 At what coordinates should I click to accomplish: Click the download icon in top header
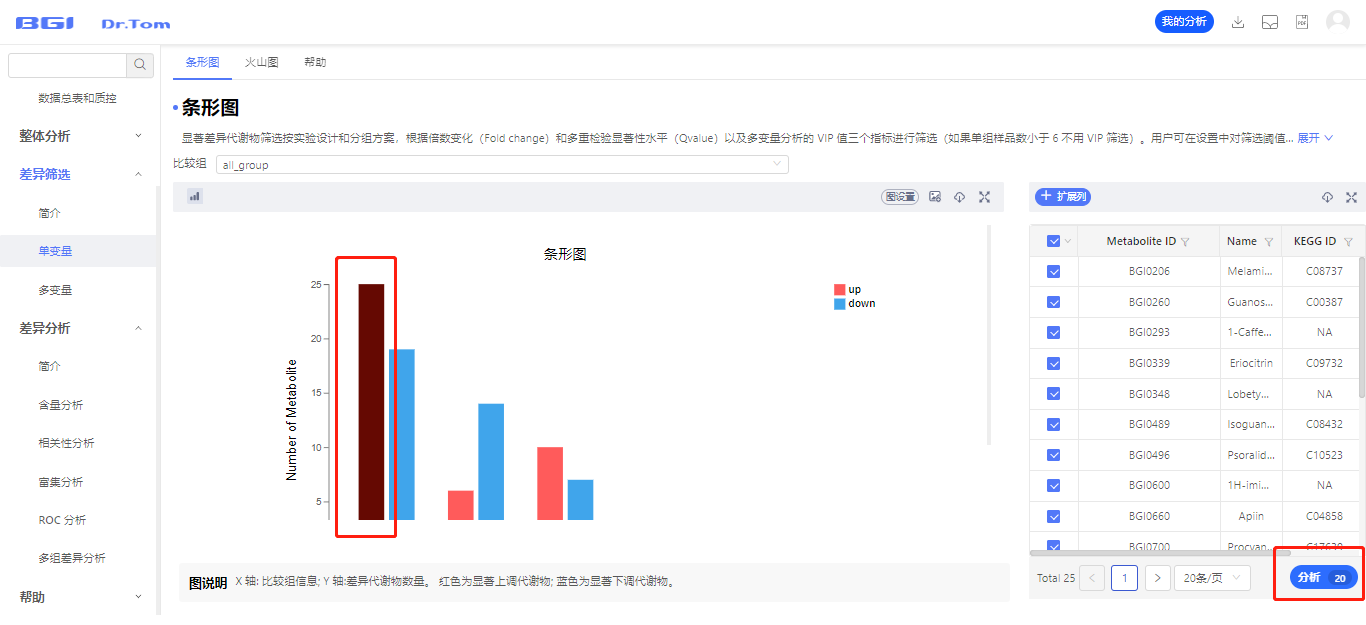coord(1238,22)
